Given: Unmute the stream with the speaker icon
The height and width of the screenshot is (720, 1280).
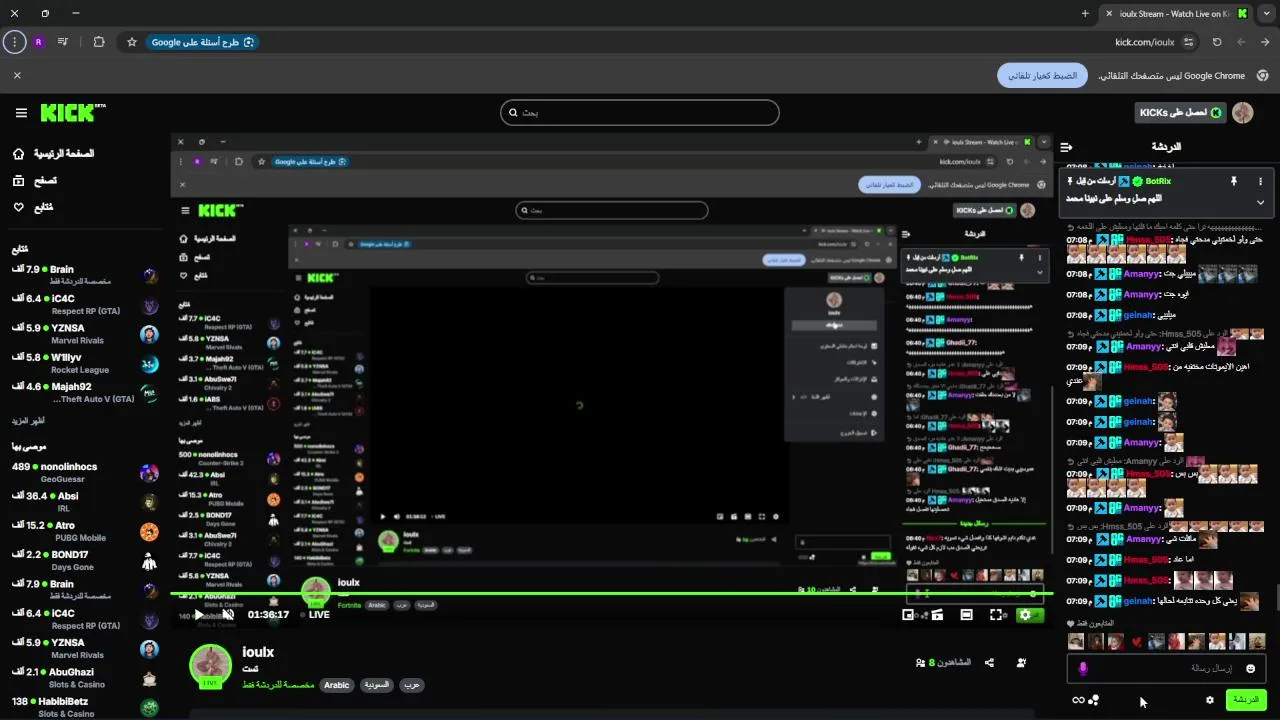Looking at the screenshot, I should [228, 614].
